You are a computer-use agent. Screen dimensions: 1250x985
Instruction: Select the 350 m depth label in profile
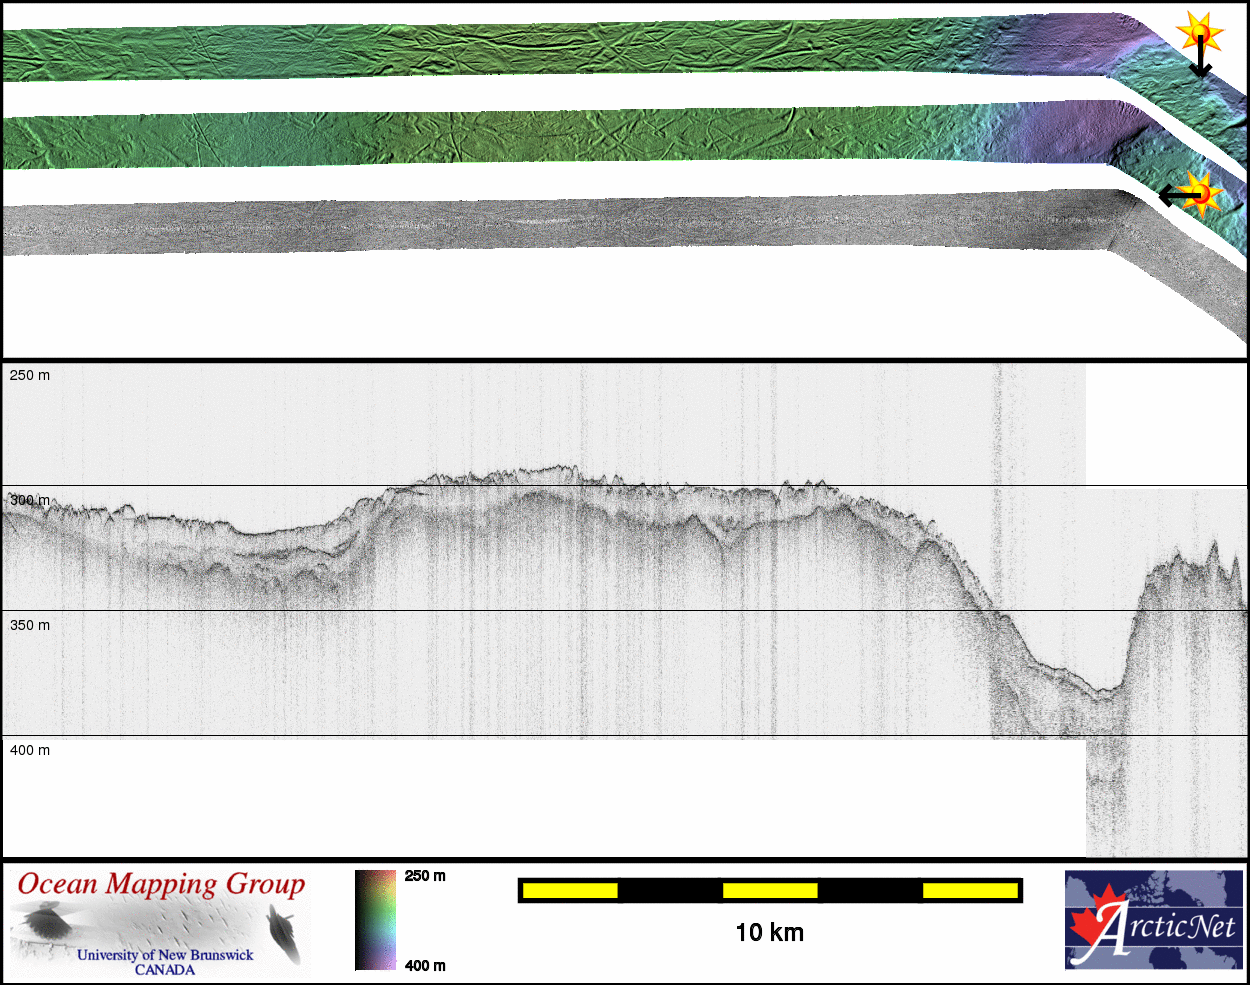30,625
